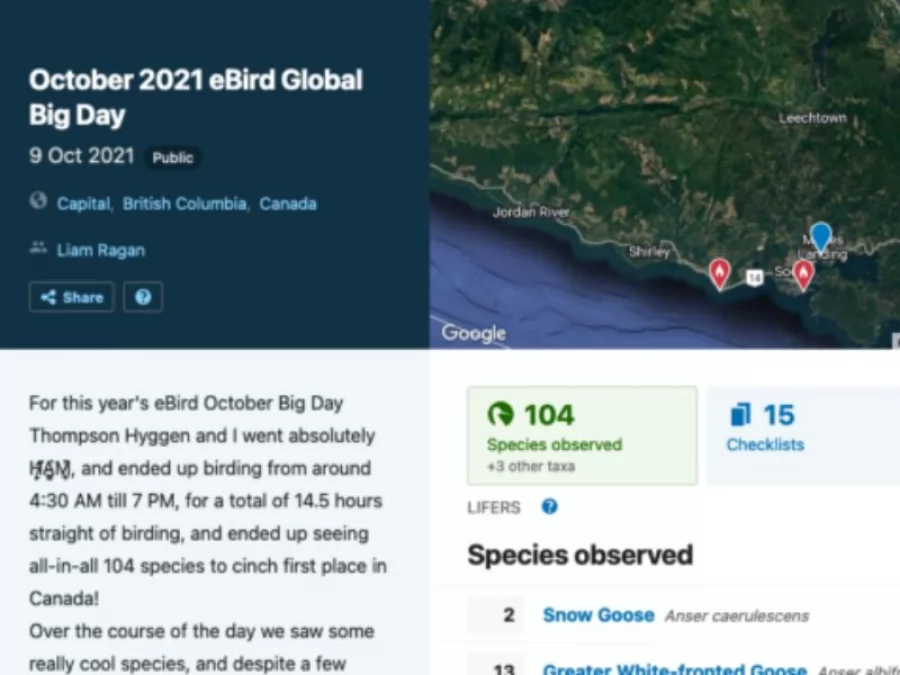
Task: Click the Public visibility badge
Action: pyautogui.click(x=172, y=157)
